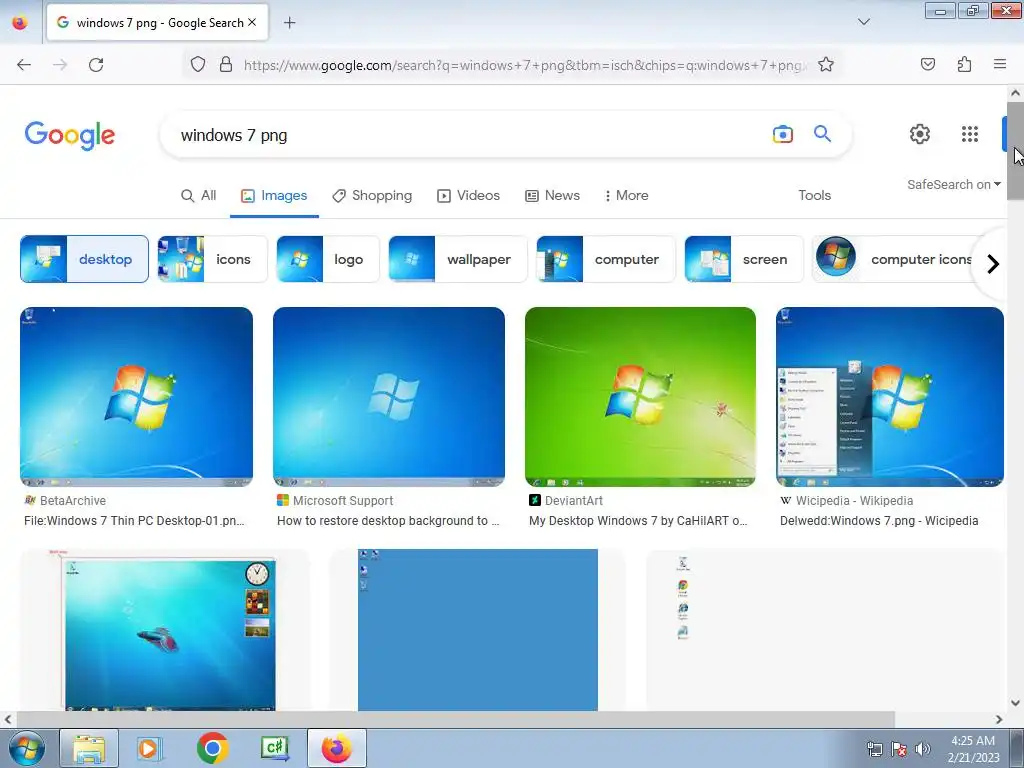Image resolution: width=1024 pixels, height=768 pixels.
Task: Show more filter chips with right chevron
Action: tap(993, 264)
